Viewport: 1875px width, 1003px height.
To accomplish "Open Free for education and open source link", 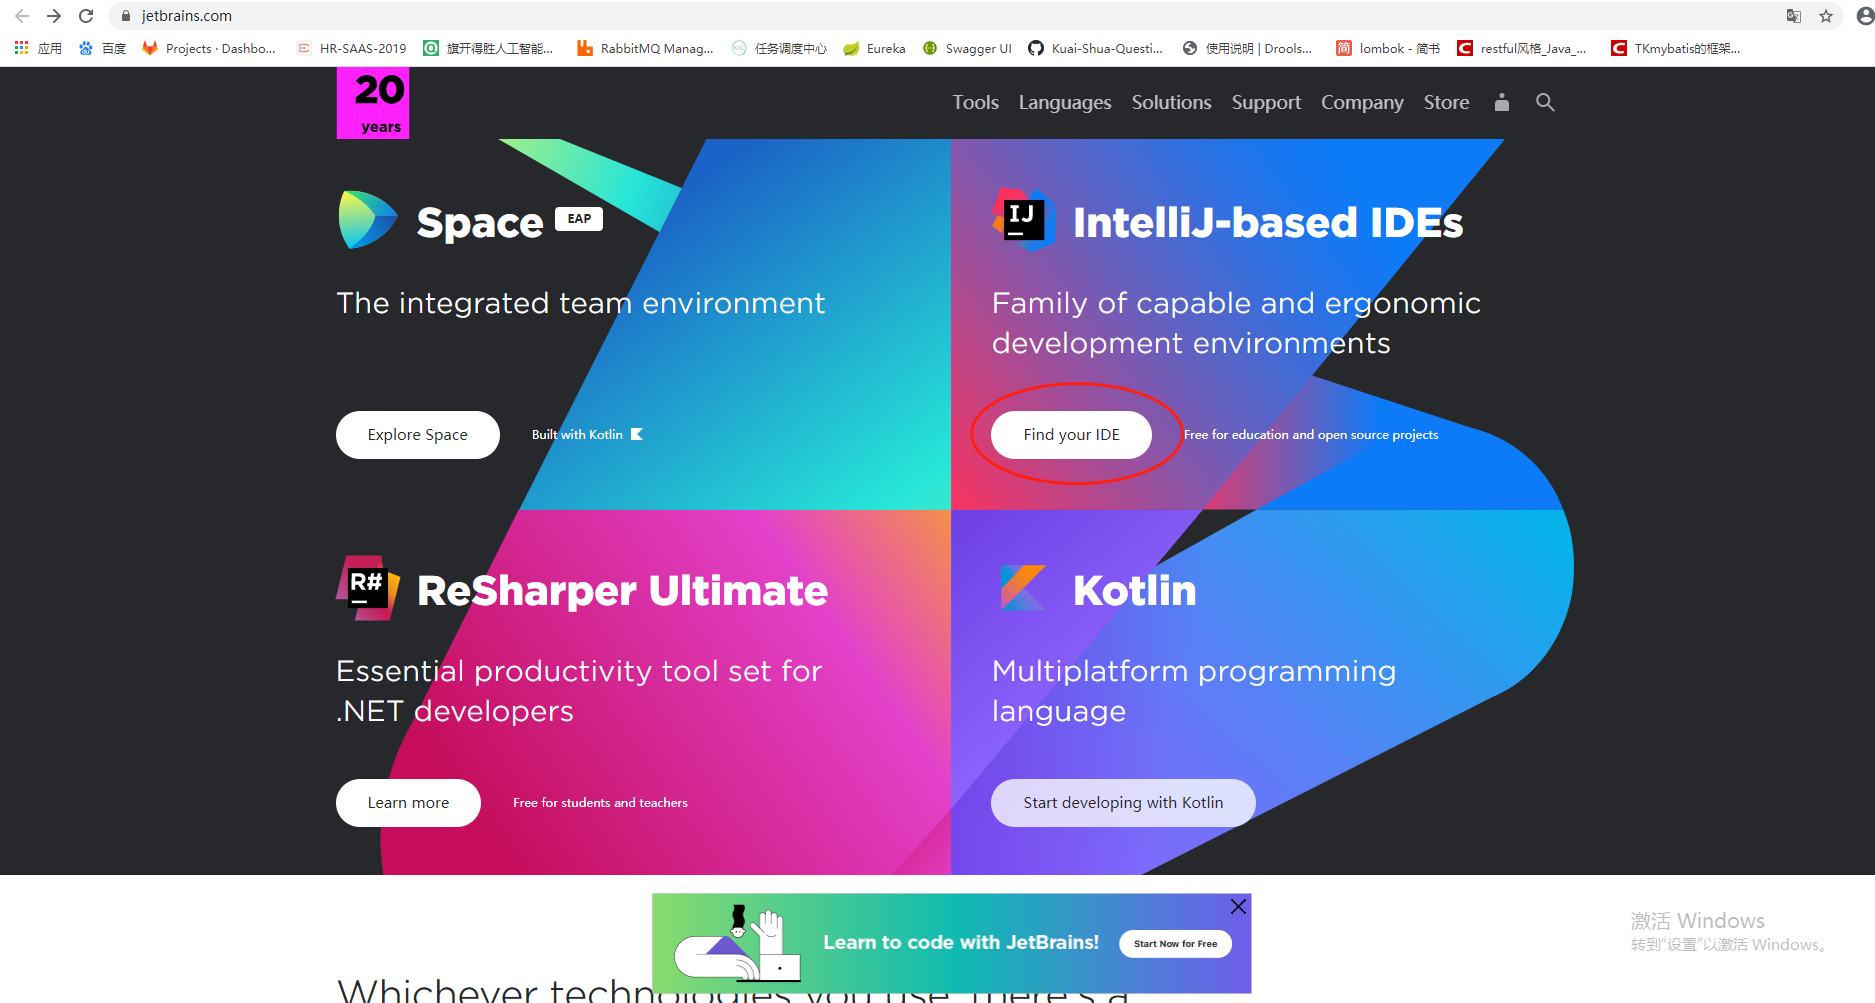I will [1311, 435].
